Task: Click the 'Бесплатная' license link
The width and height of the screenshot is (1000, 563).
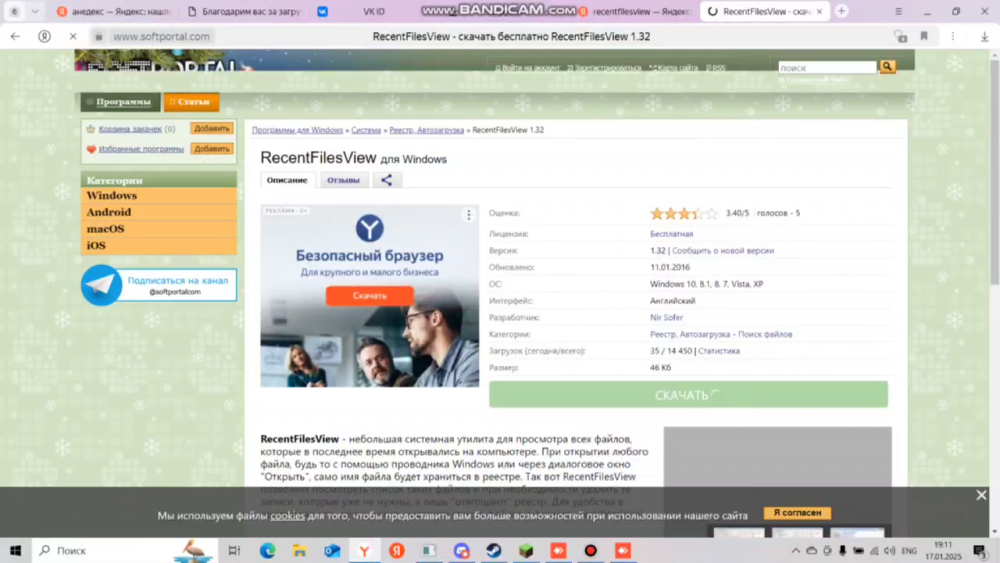Action: [672, 234]
